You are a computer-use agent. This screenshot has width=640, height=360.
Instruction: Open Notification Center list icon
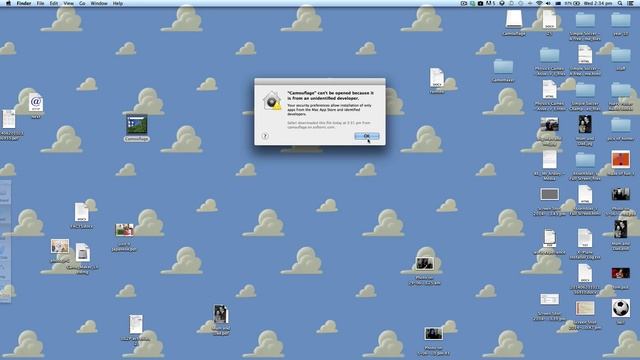631,3
